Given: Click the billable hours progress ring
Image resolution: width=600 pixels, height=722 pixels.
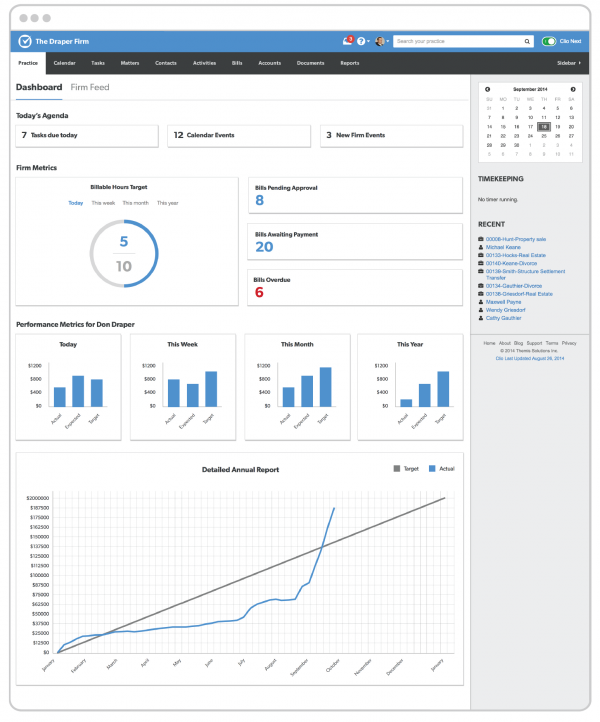Looking at the screenshot, I should pos(124,254).
